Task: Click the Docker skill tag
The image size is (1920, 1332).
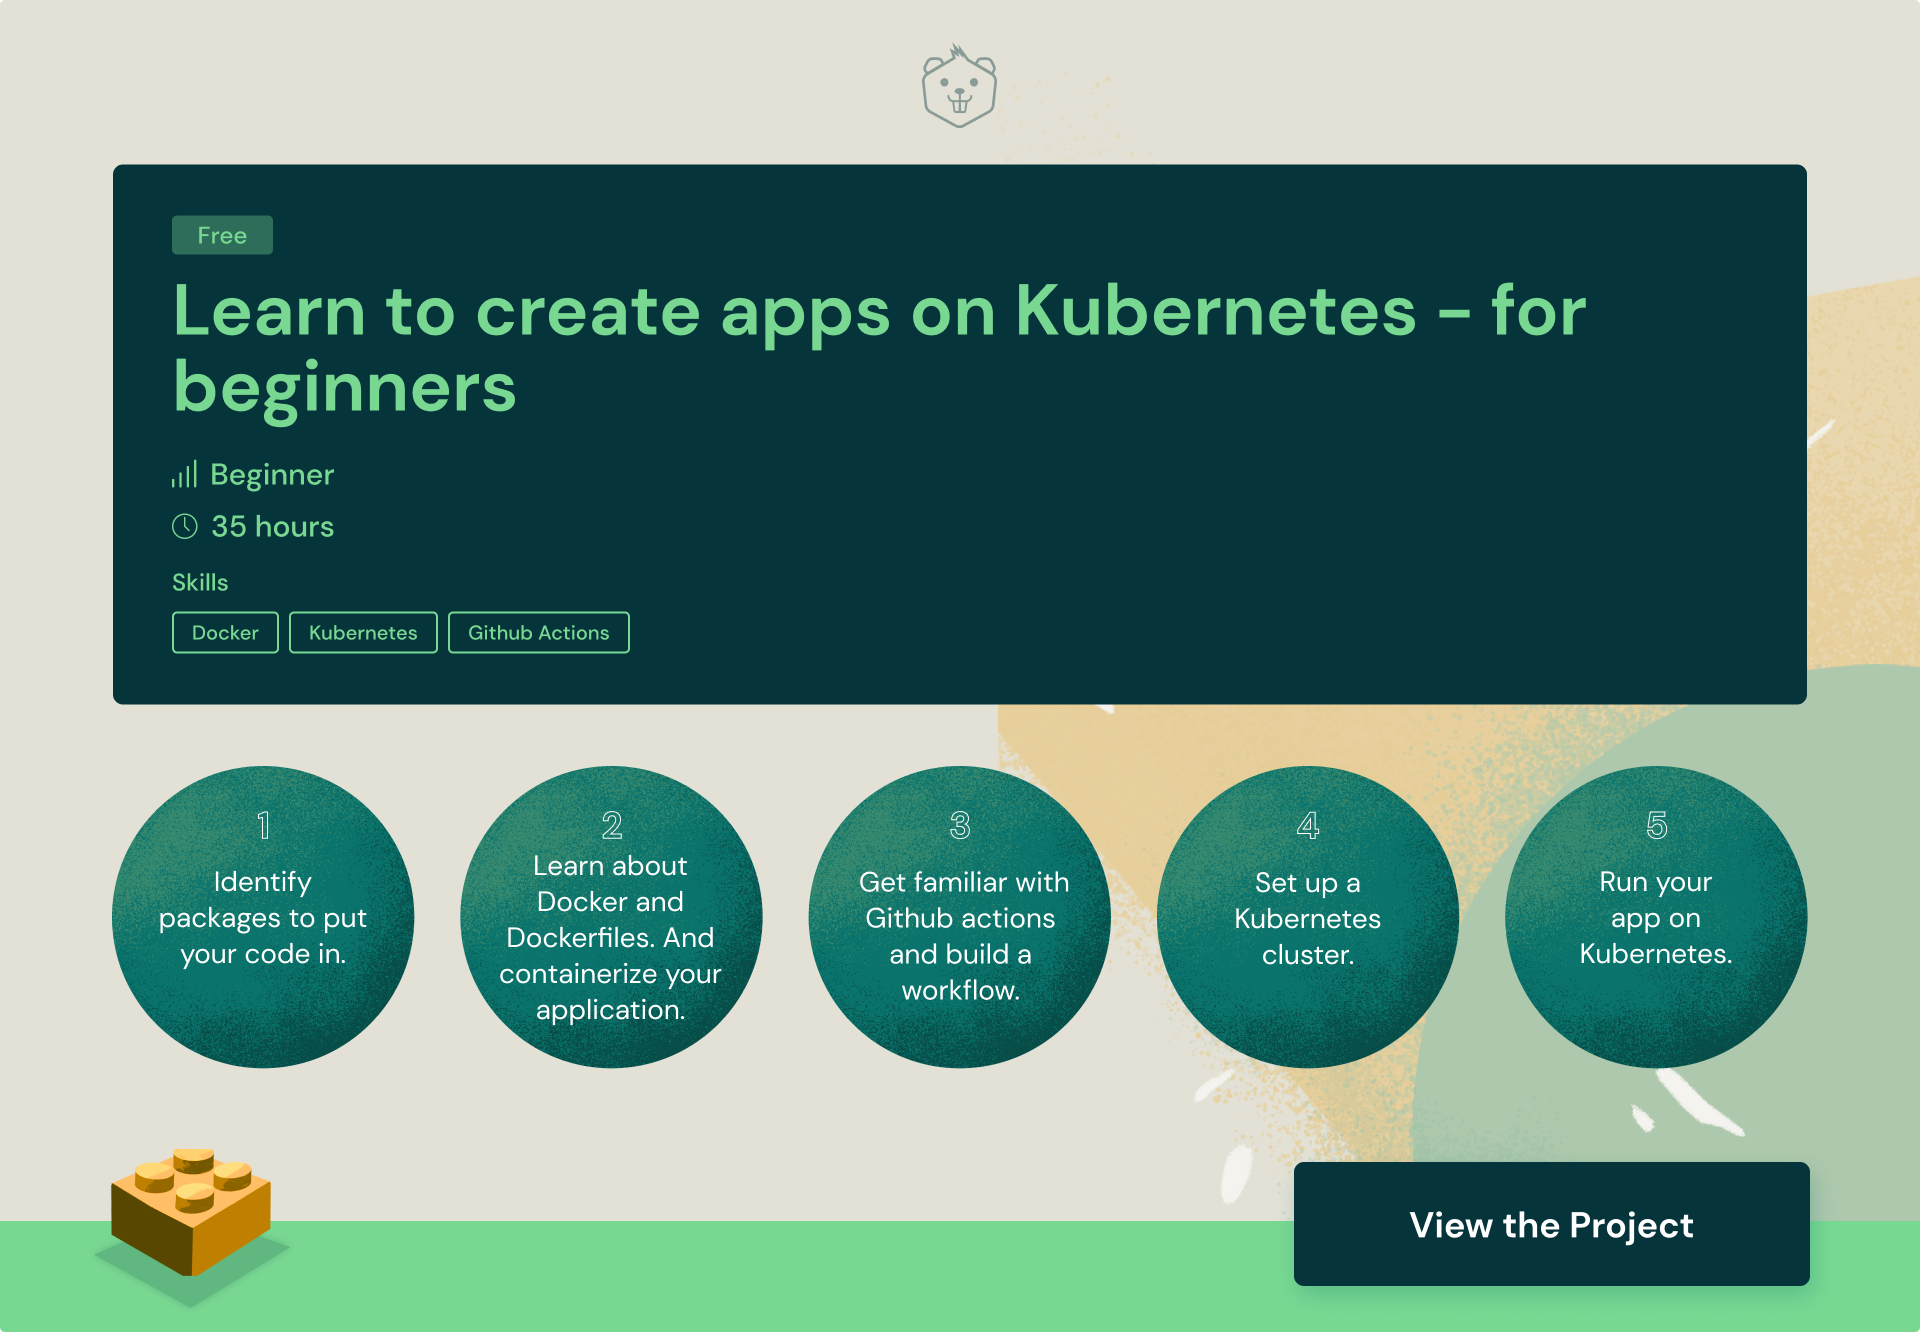Action: coord(225,633)
